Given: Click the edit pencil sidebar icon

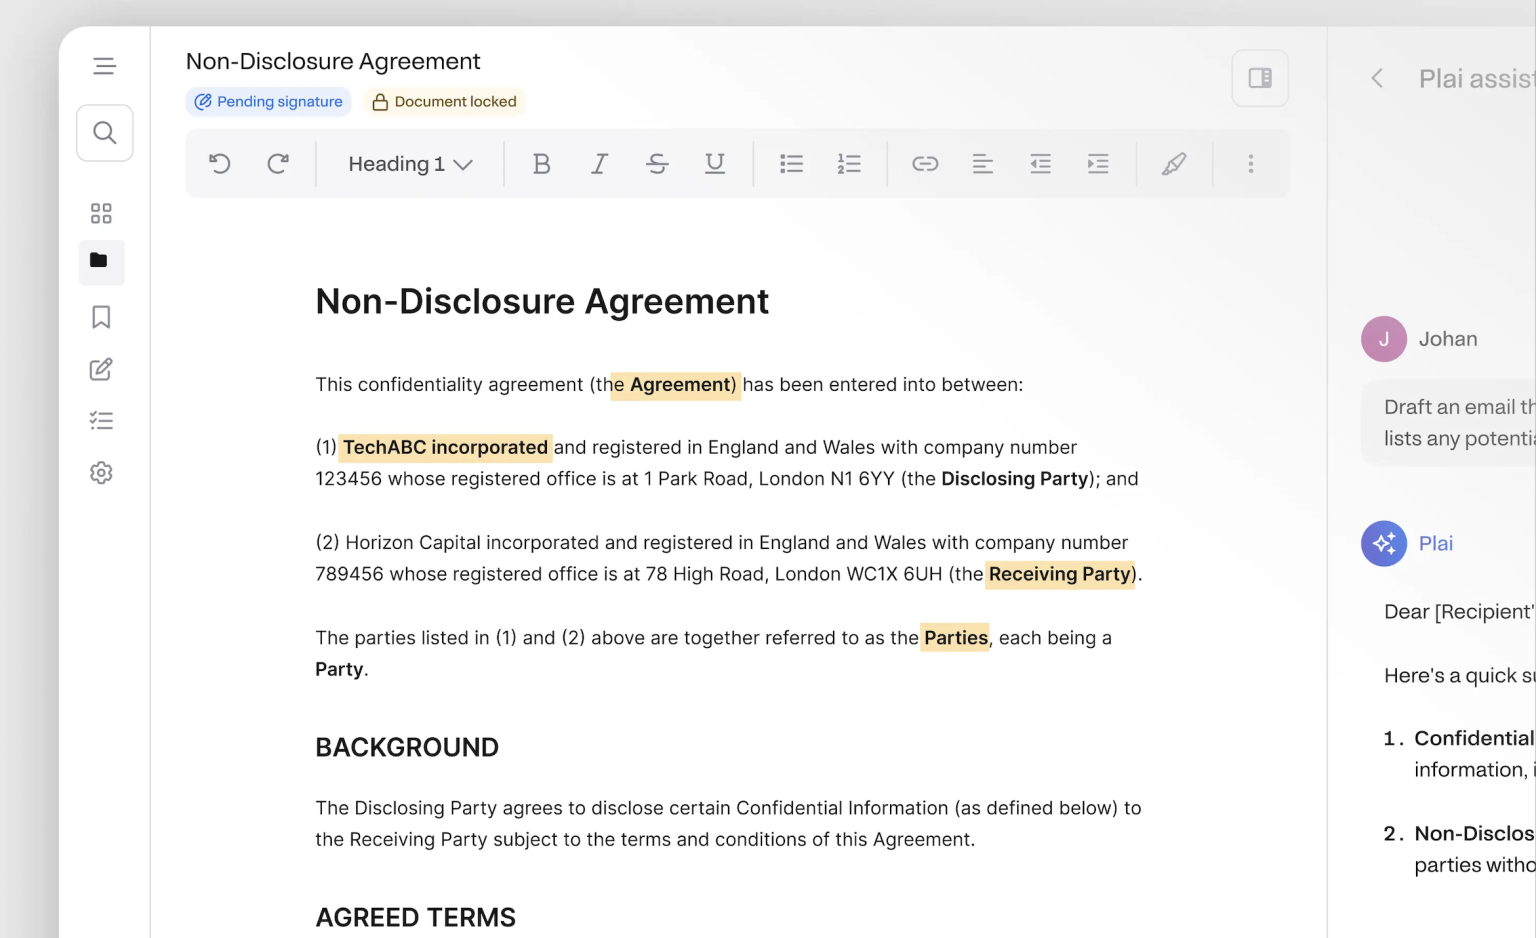Looking at the screenshot, I should click(101, 369).
